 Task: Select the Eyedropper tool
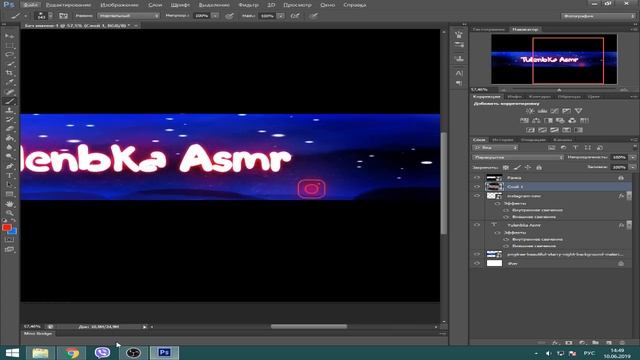[x=9, y=82]
